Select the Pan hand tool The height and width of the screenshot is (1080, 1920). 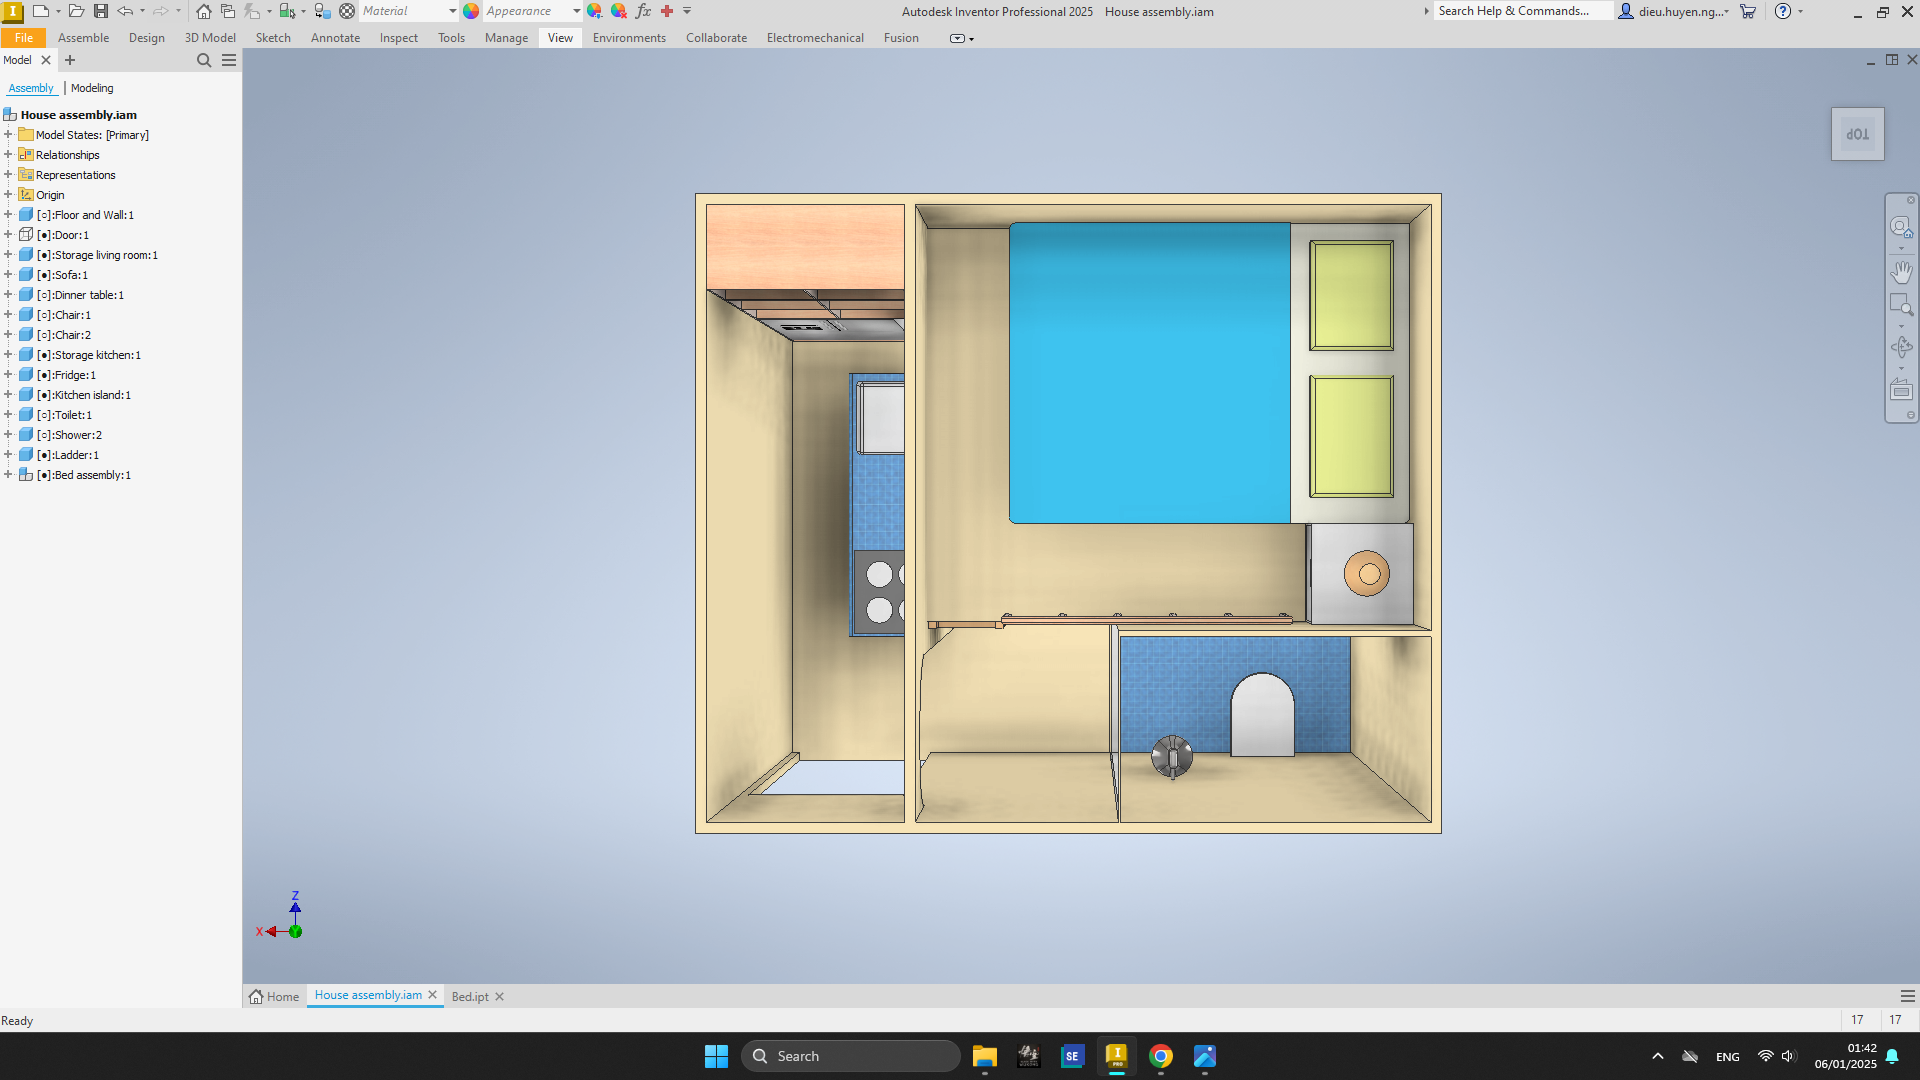[1901, 271]
